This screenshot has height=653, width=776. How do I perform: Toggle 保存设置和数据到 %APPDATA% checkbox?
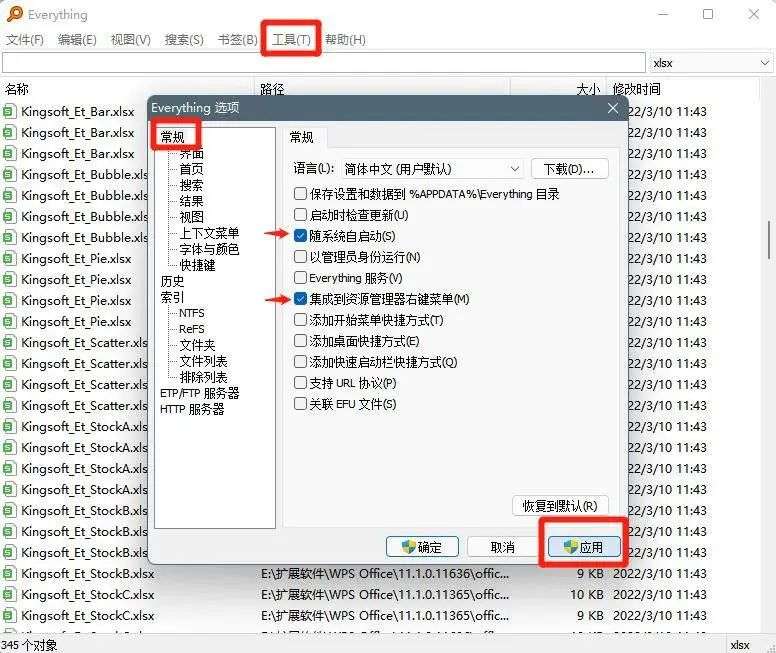pos(300,194)
